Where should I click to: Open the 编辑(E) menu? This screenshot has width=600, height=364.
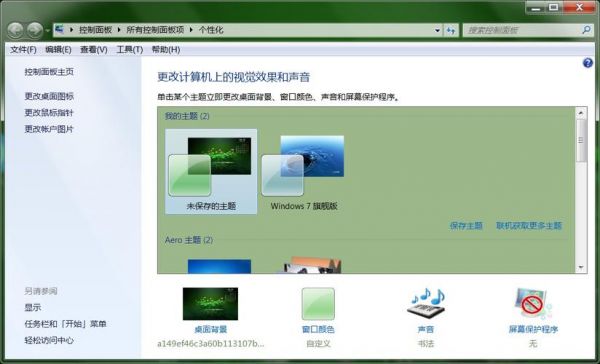click(58, 50)
